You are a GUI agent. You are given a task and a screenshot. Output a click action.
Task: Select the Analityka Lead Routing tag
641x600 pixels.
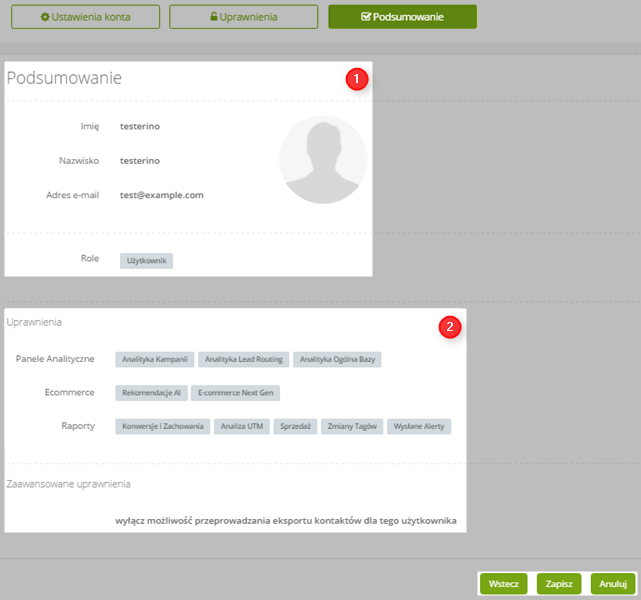tap(244, 359)
